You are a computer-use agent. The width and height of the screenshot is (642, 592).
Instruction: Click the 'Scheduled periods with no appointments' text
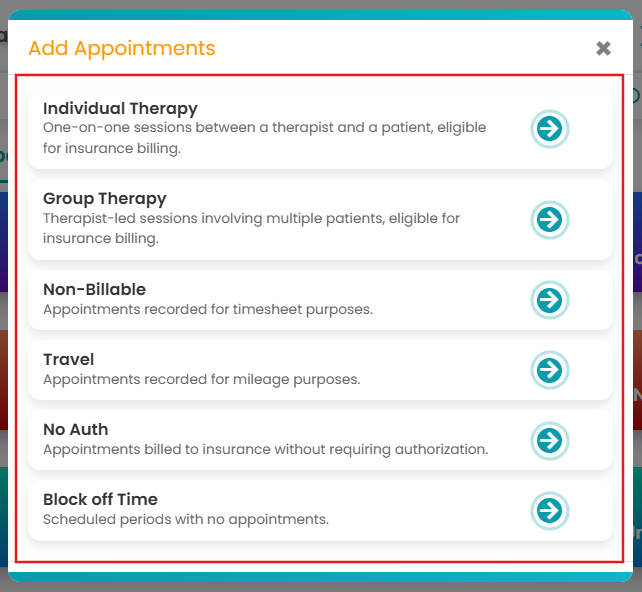click(x=186, y=519)
